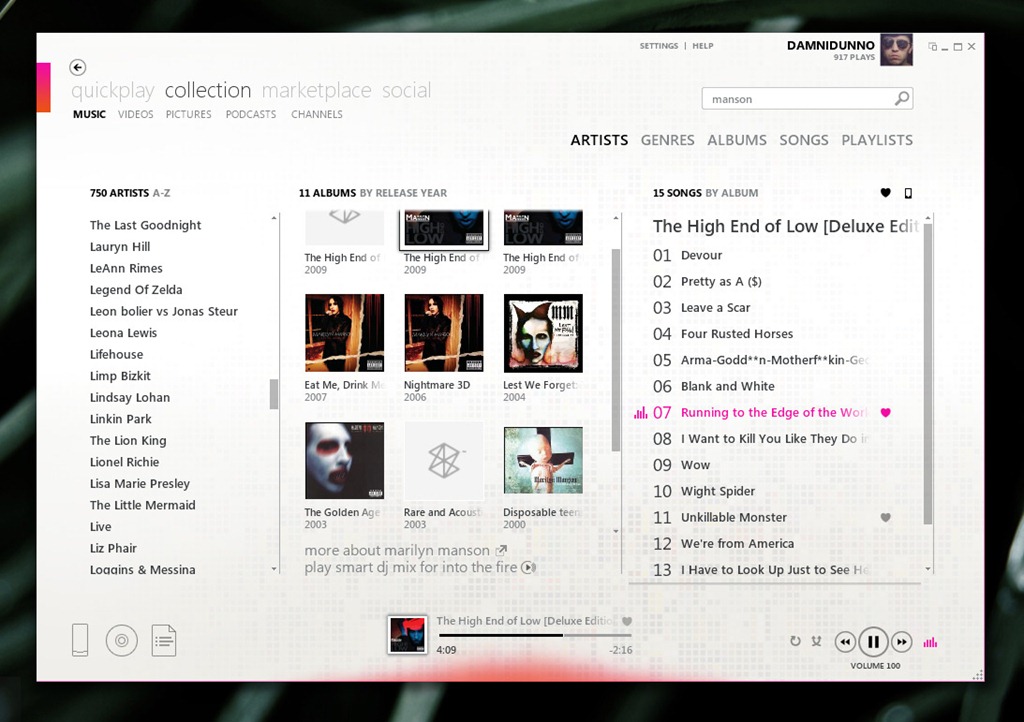Open the marketplace section
Image resolution: width=1024 pixels, height=722 pixels.
click(316, 91)
